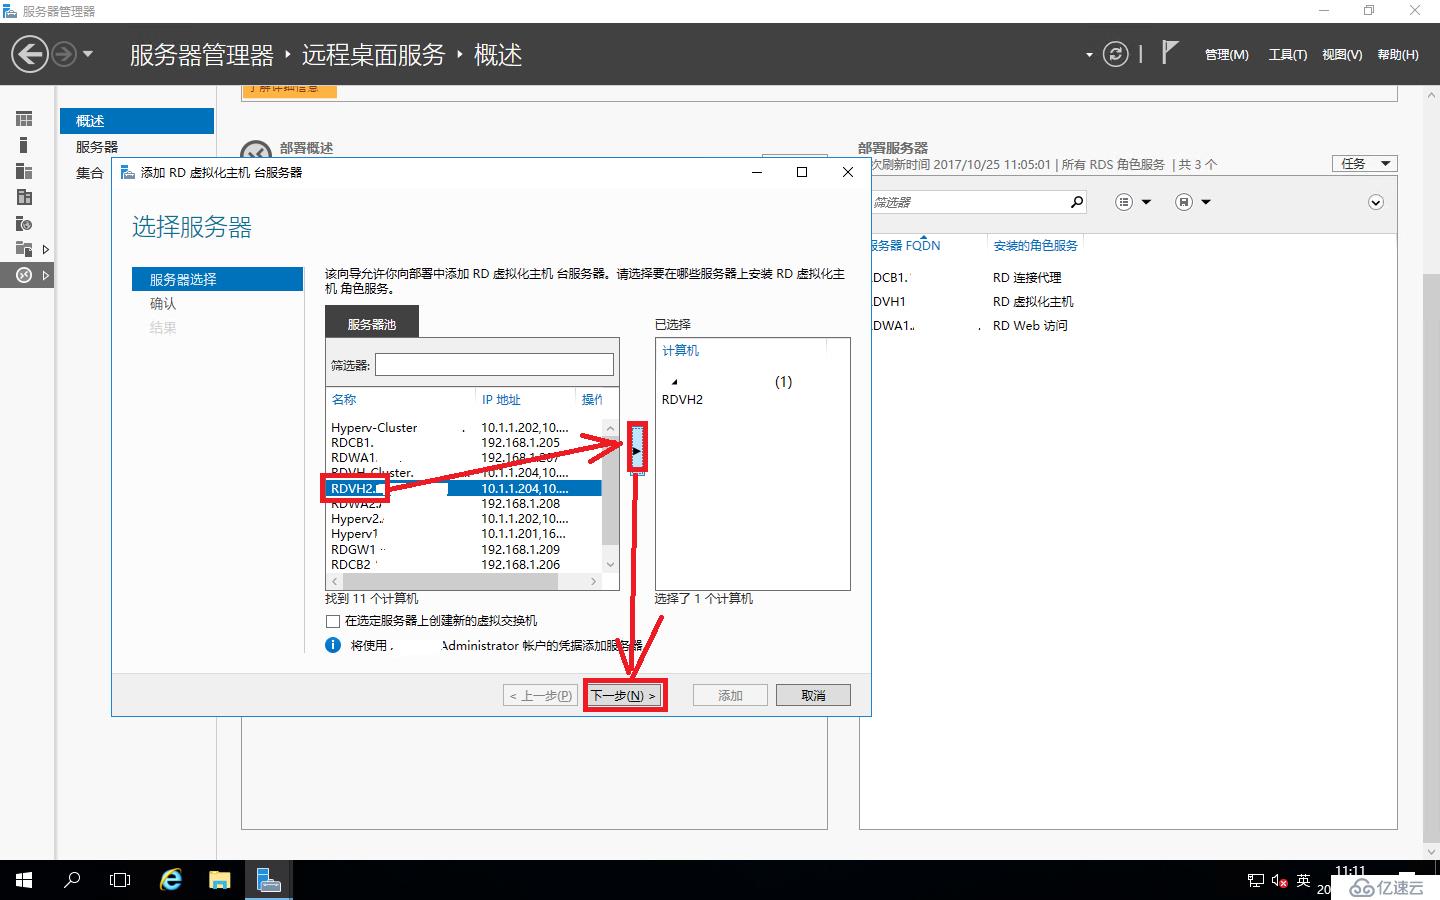Viewport: 1440px width, 900px height.
Task: Expand the file and storage services arrow
Action: click(45, 249)
